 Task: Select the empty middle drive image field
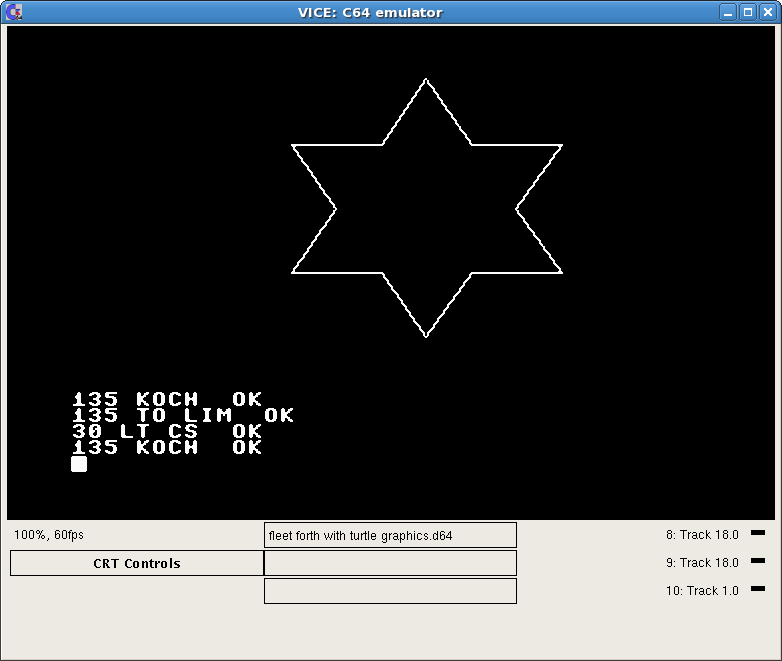(x=390, y=563)
